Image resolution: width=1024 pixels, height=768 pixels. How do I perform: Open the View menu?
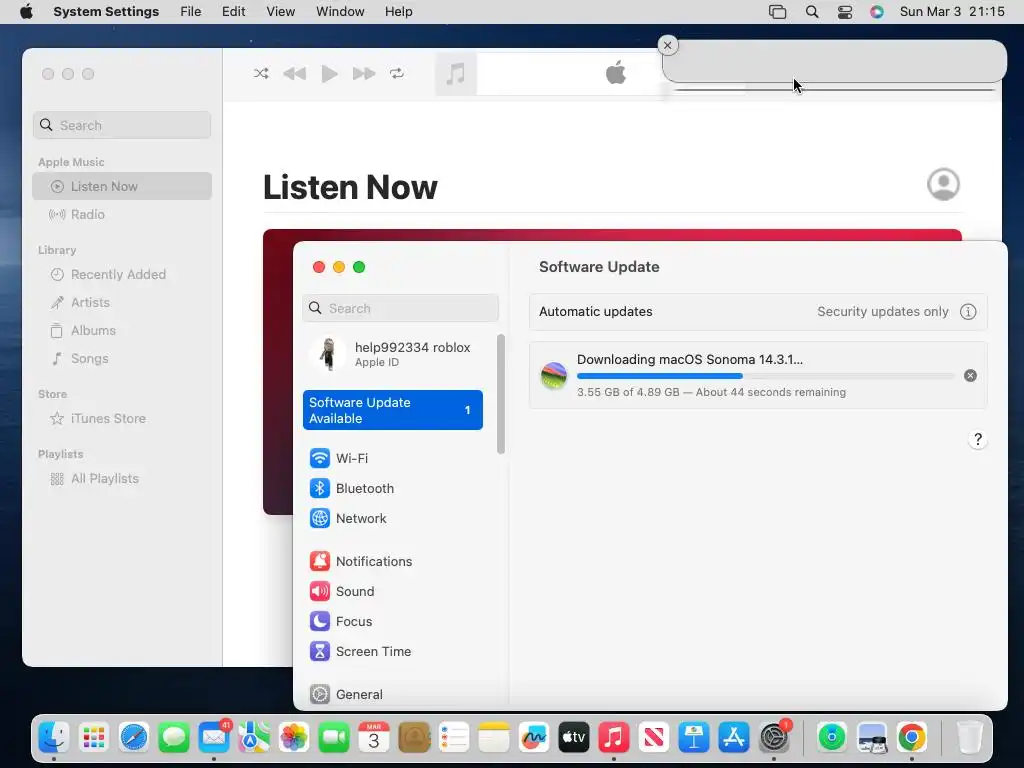coord(280,12)
